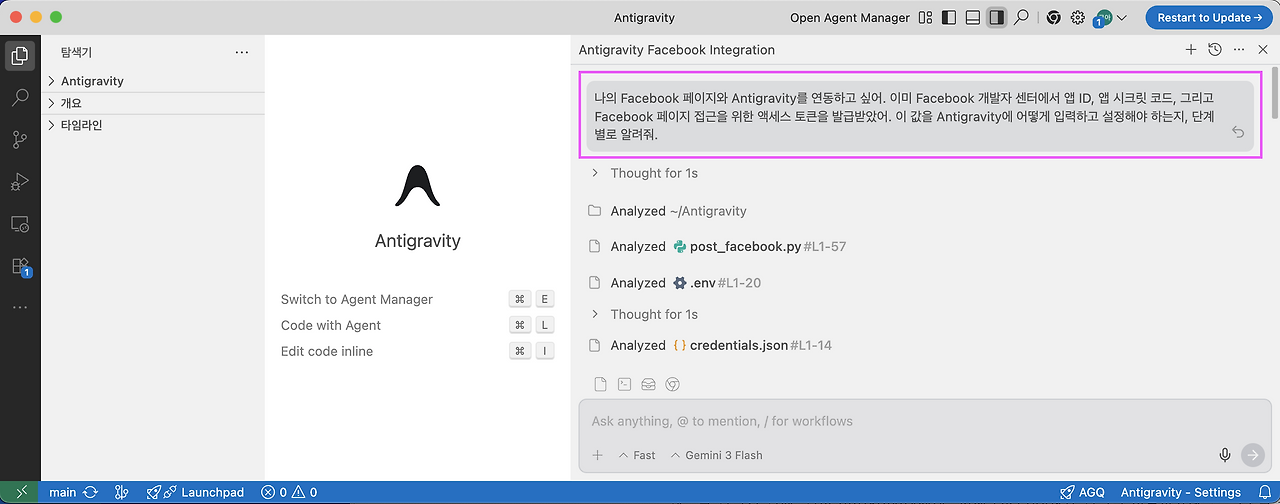Image resolution: width=1280 pixels, height=504 pixels.
Task: Click Antigravity Facebook Integration title
Action: pyautogui.click(x=676, y=49)
